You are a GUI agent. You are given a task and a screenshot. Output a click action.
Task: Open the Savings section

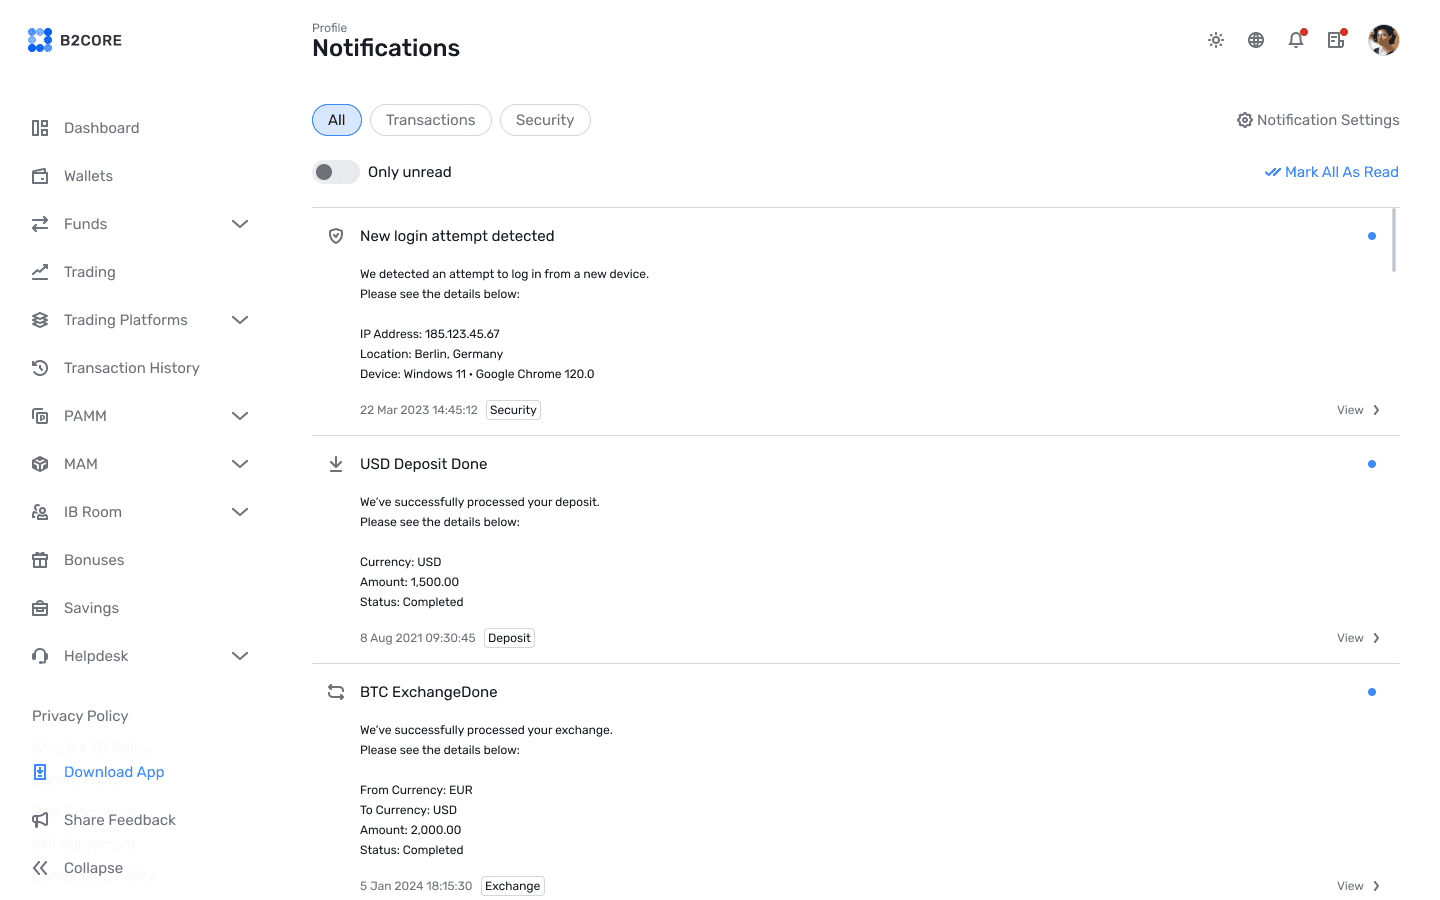(x=91, y=607)
